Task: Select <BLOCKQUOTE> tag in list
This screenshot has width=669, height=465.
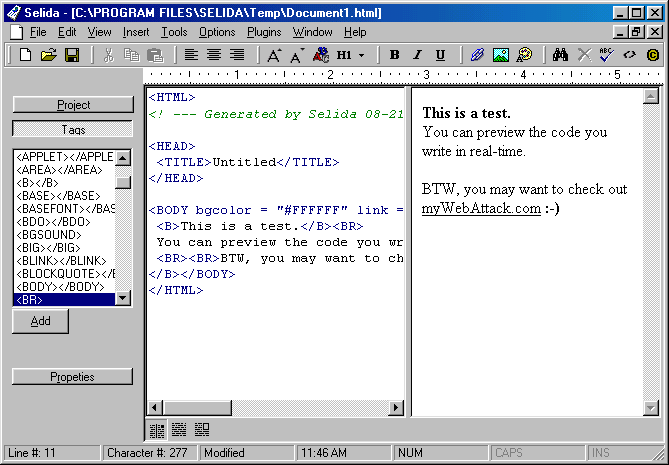Action: coord(65,274)
